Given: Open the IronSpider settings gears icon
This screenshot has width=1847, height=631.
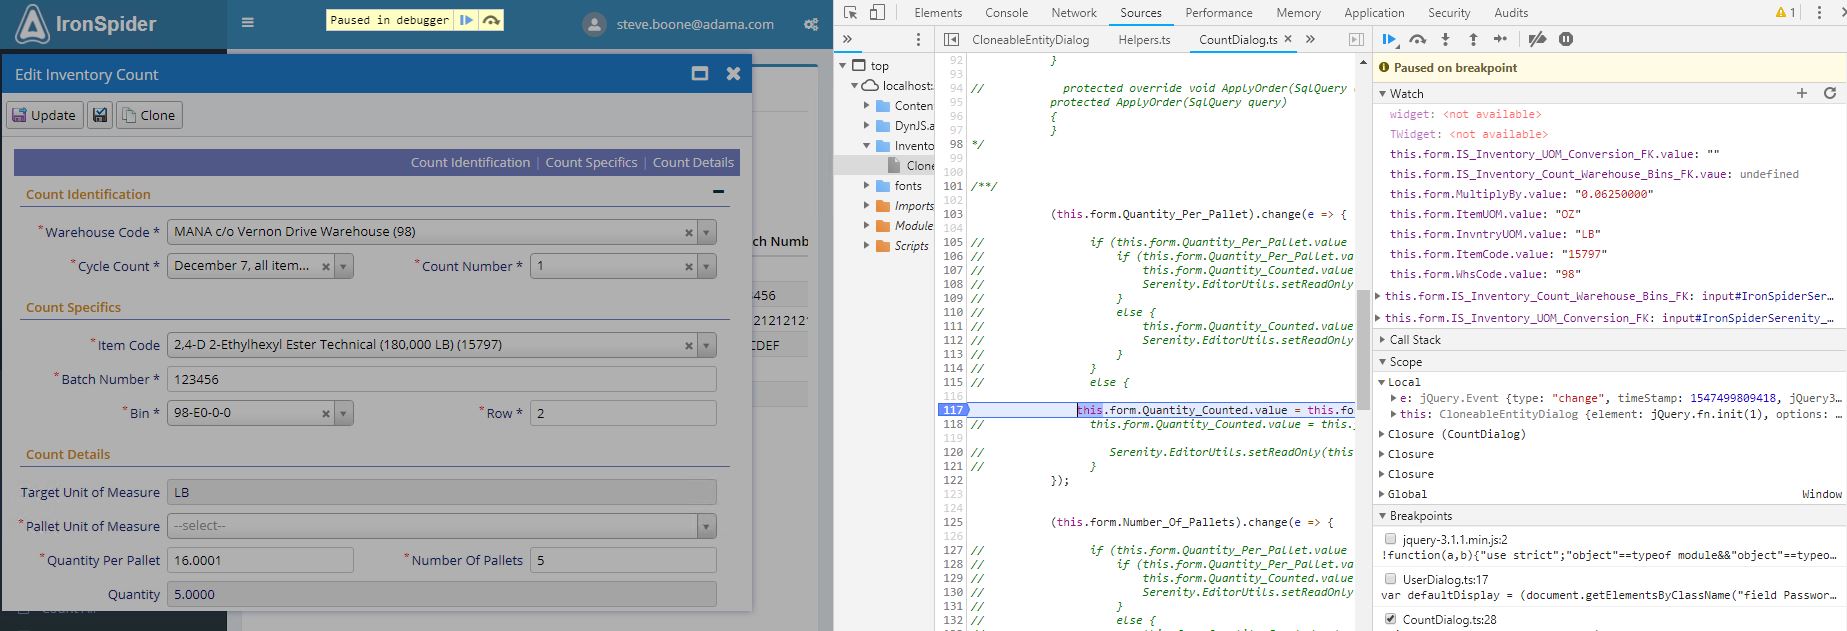Looking at the screenshot, I should point(811,24).
